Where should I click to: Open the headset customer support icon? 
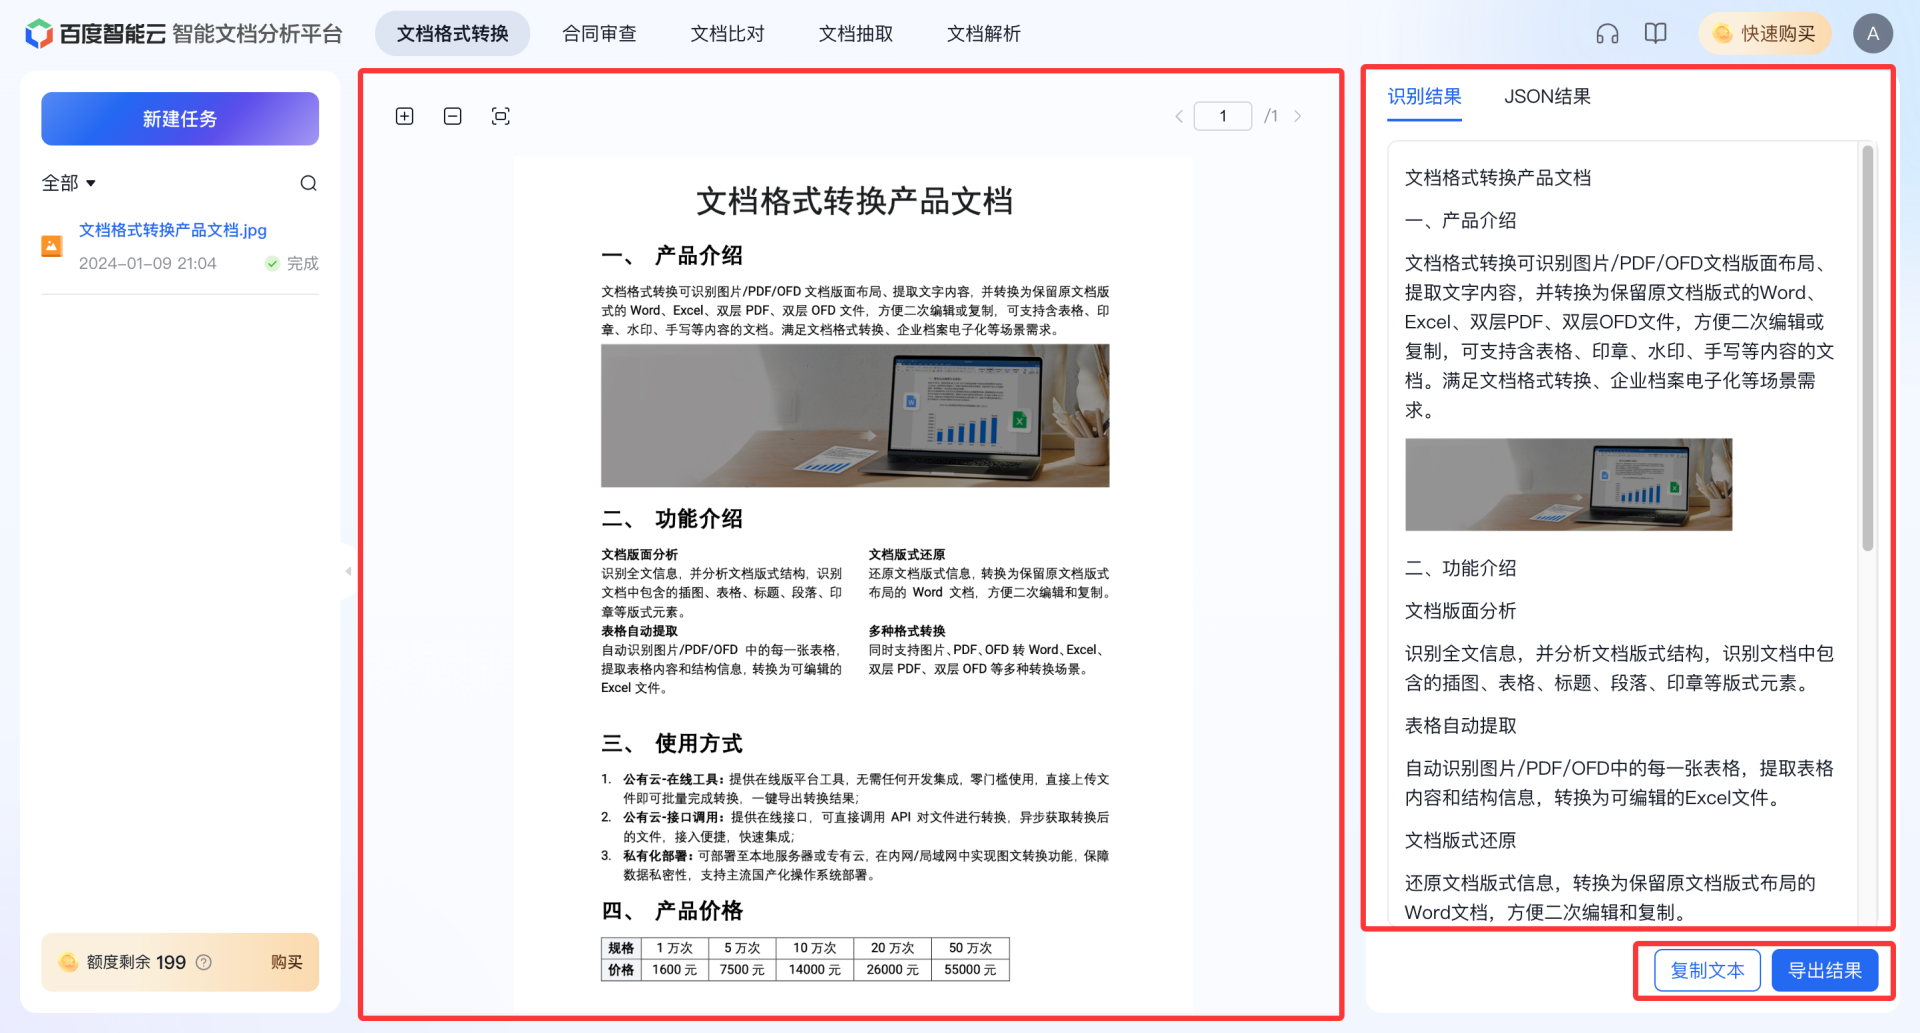(x=1607, y=33)
